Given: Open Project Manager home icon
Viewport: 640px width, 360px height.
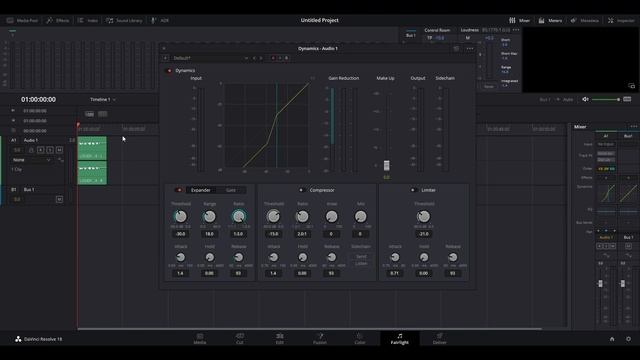Looking at the screenshot, I should 612,339.
